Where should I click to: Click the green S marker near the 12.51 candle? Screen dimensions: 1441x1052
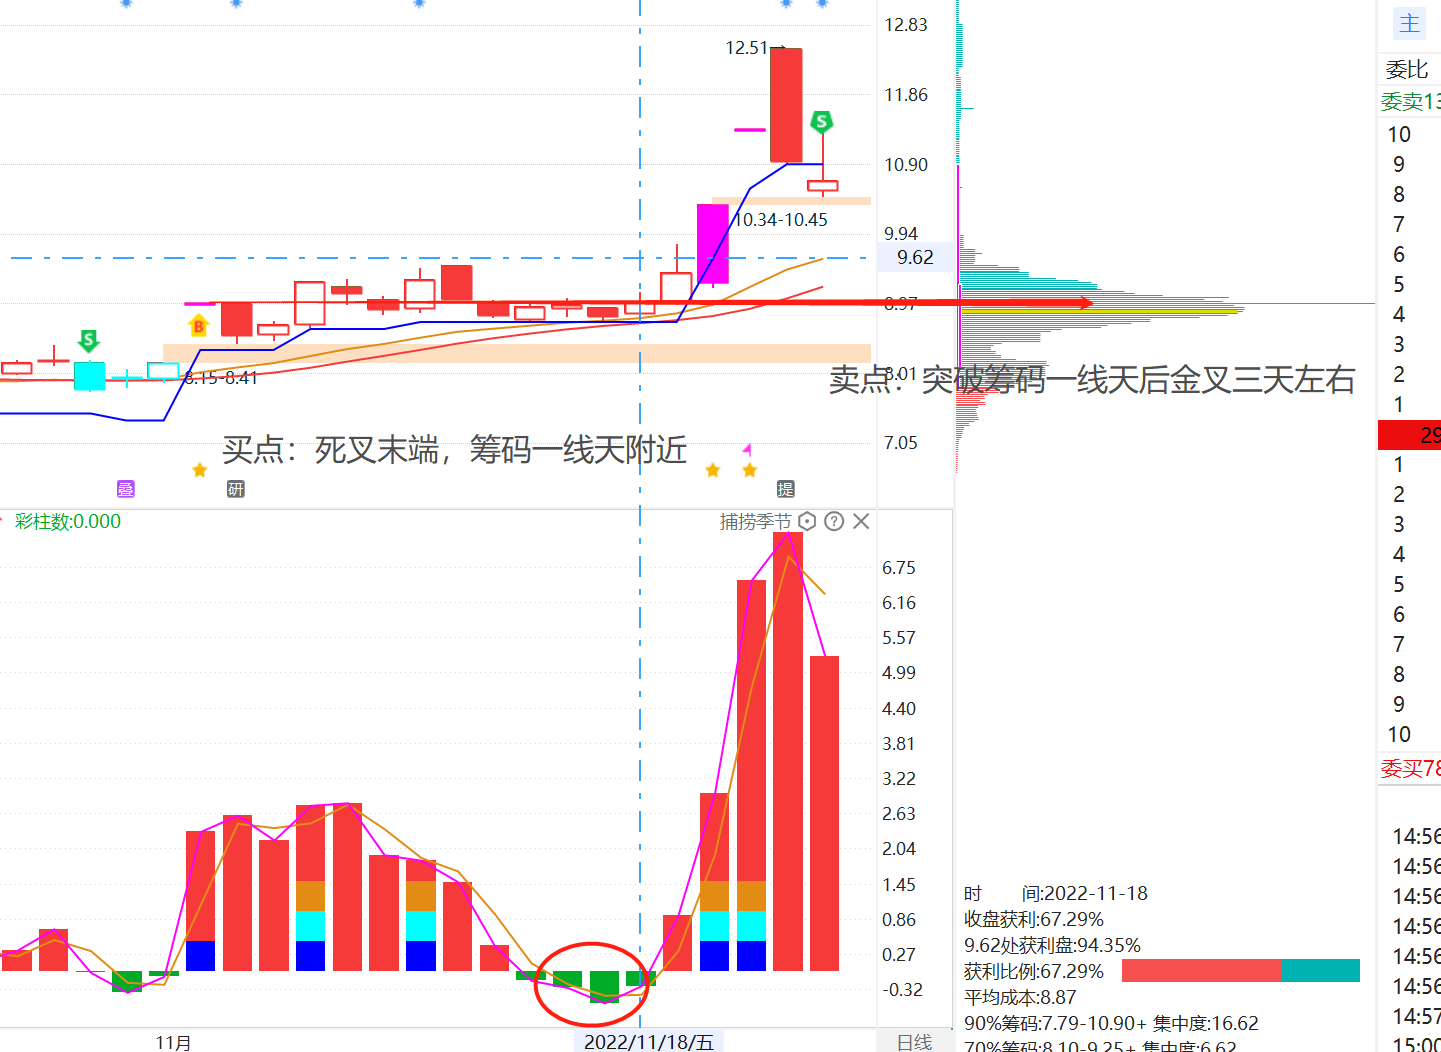821,122
